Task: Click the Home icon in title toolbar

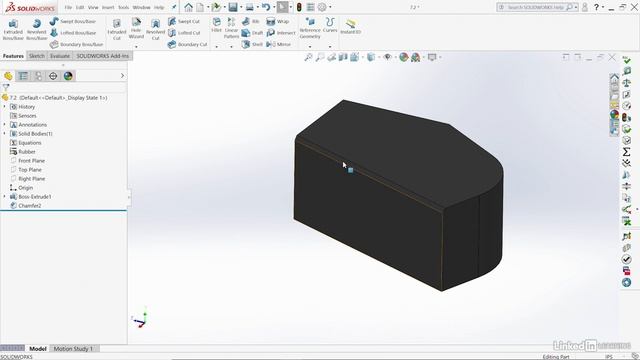Action: point(188,7)
